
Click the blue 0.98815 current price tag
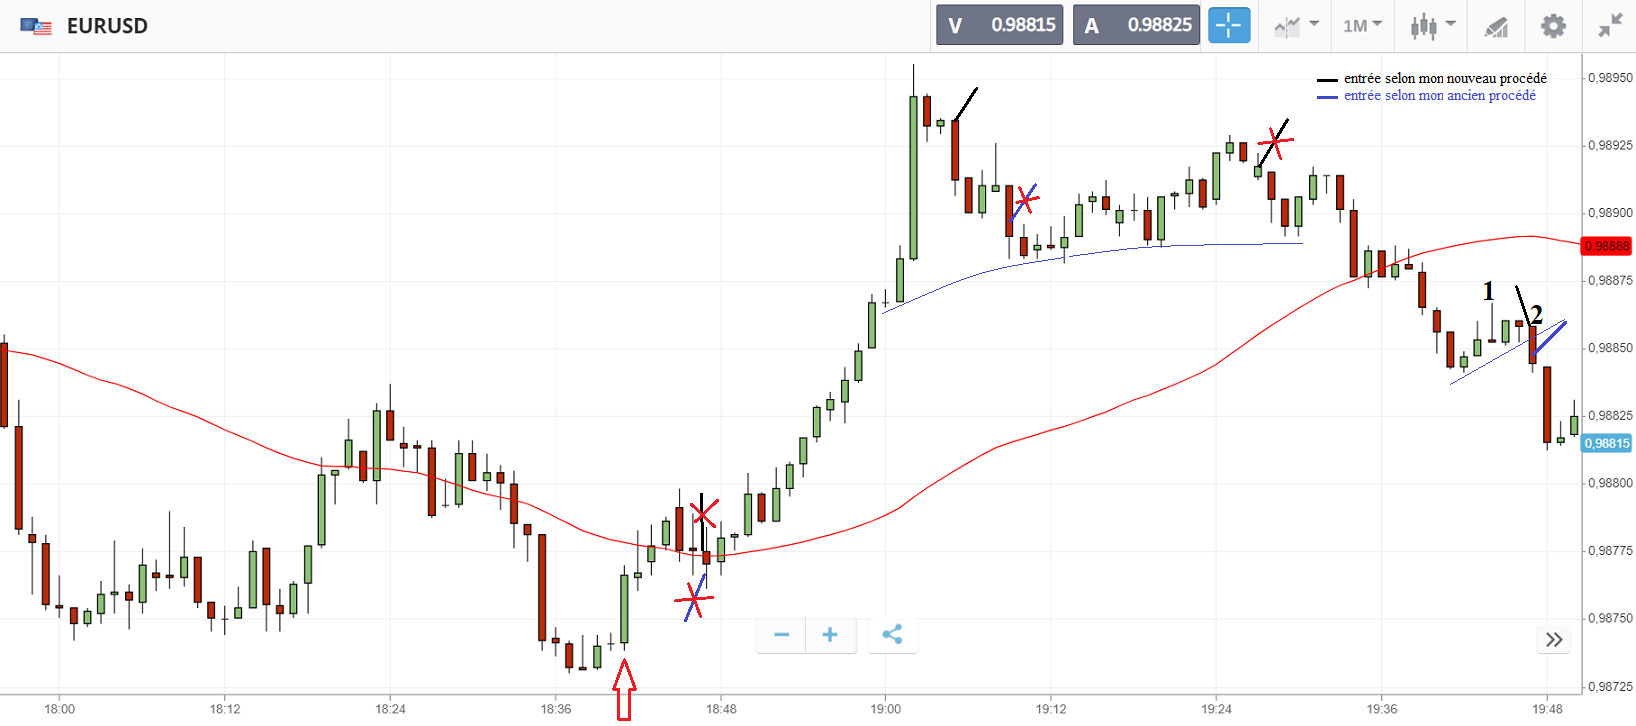[1606, 443]
